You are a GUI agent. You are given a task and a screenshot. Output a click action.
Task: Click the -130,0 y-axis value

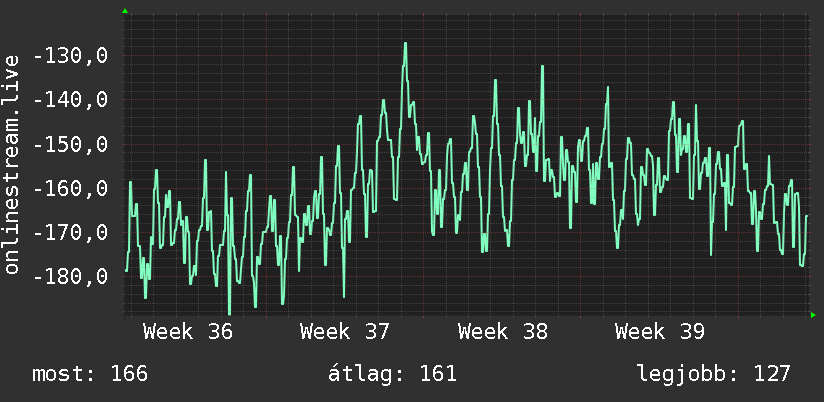(70, 56)
